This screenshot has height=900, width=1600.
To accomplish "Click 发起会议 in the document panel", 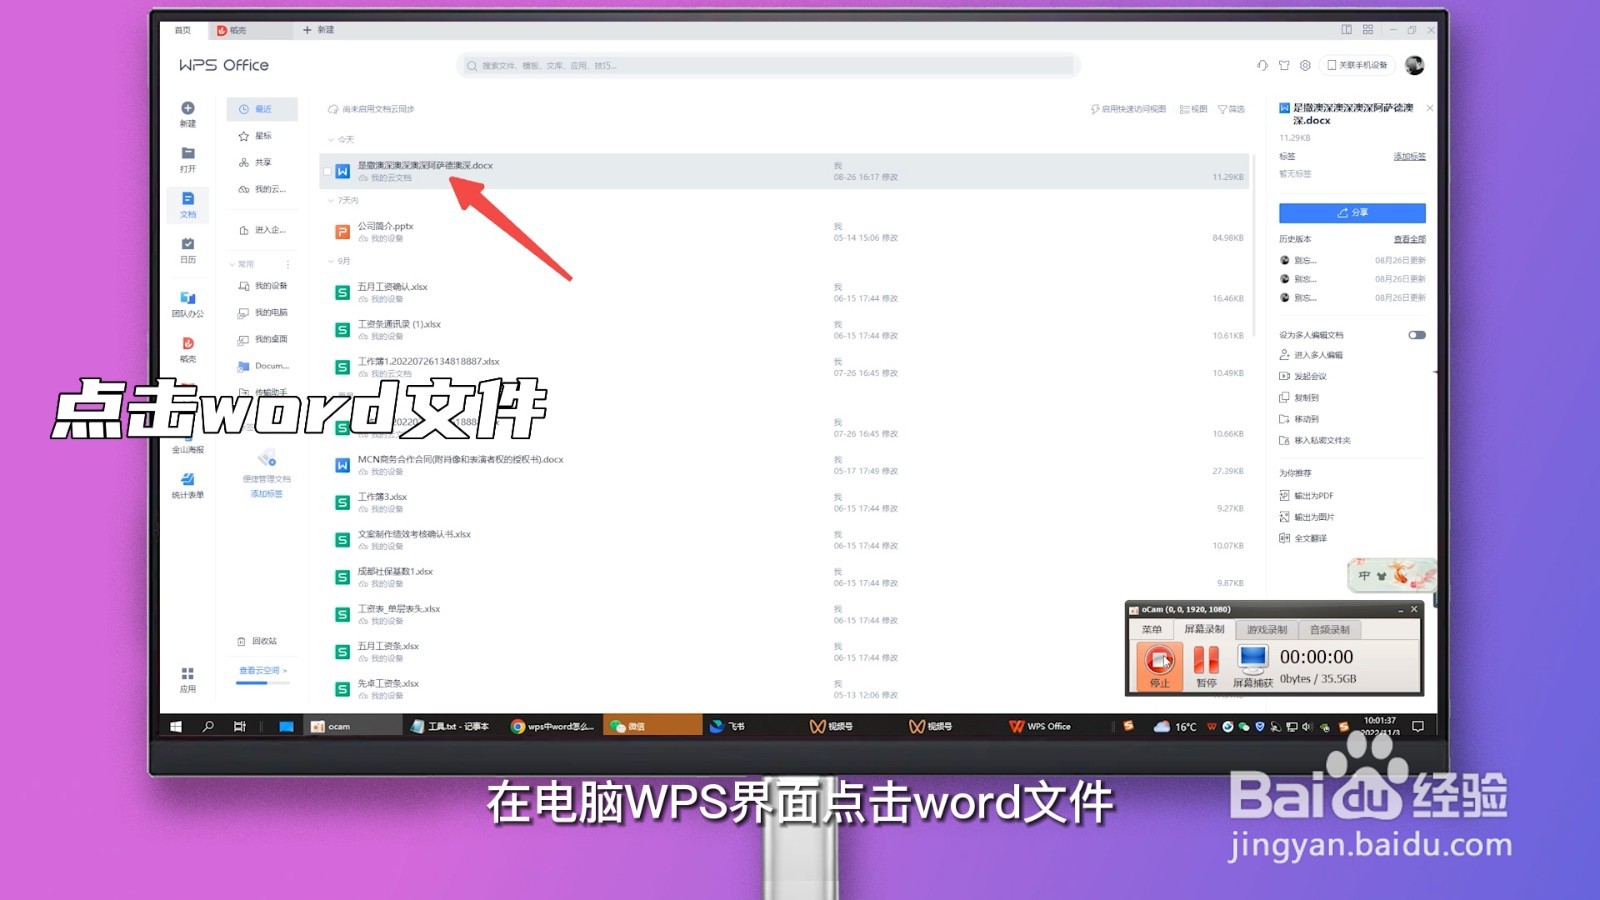I will click(1313, 377).
